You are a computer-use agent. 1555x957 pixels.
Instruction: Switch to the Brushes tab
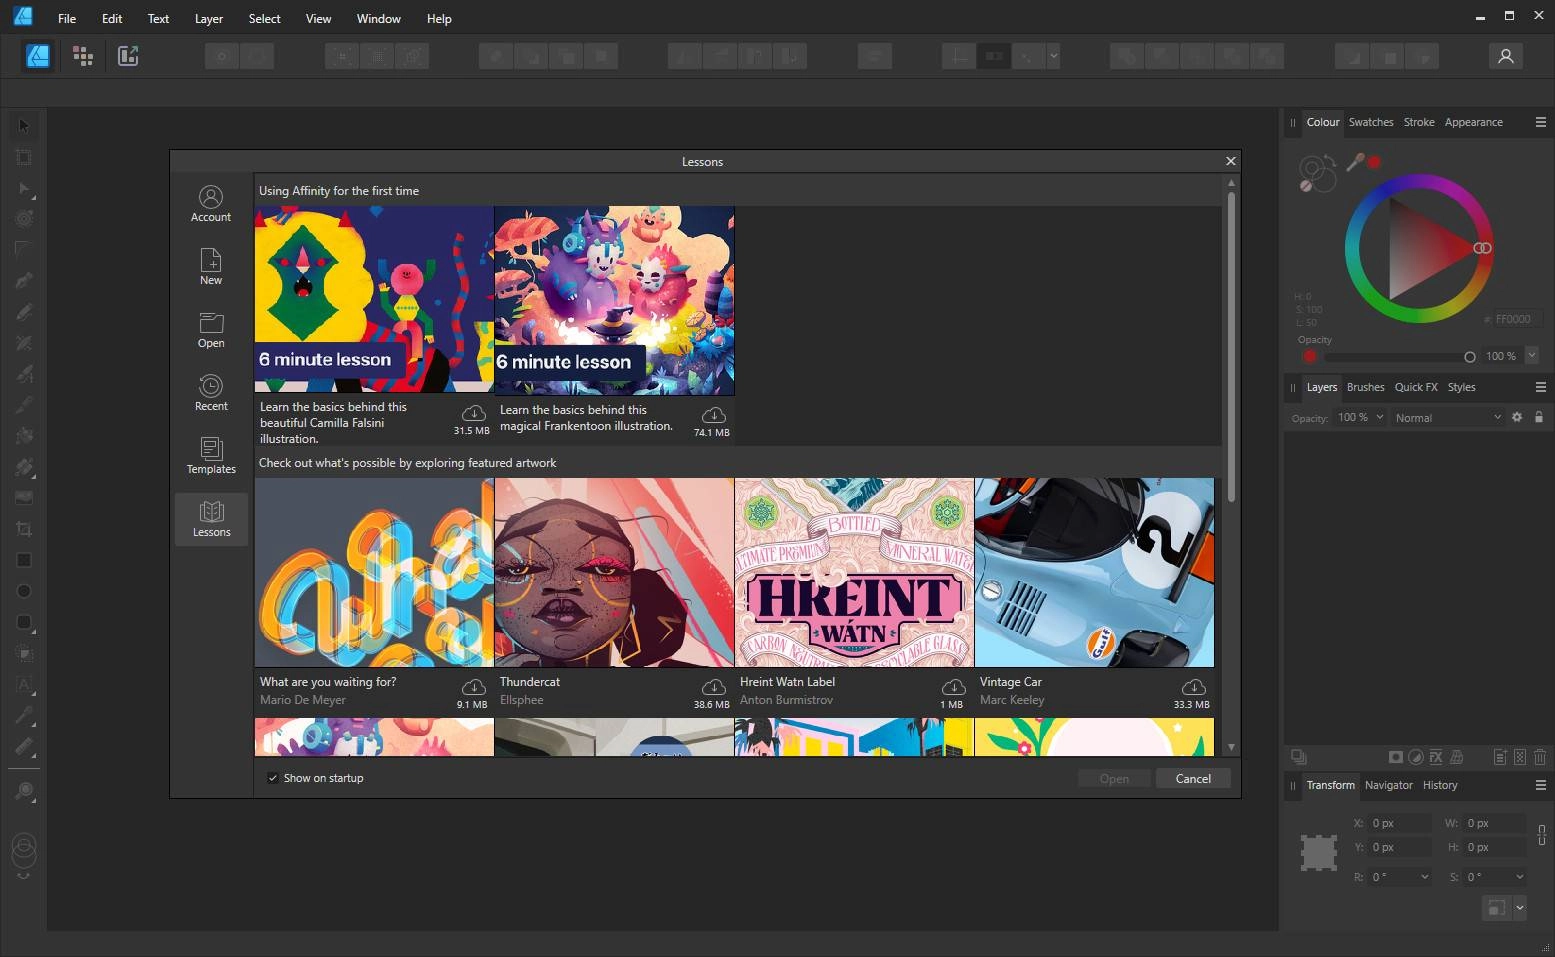1365,387
